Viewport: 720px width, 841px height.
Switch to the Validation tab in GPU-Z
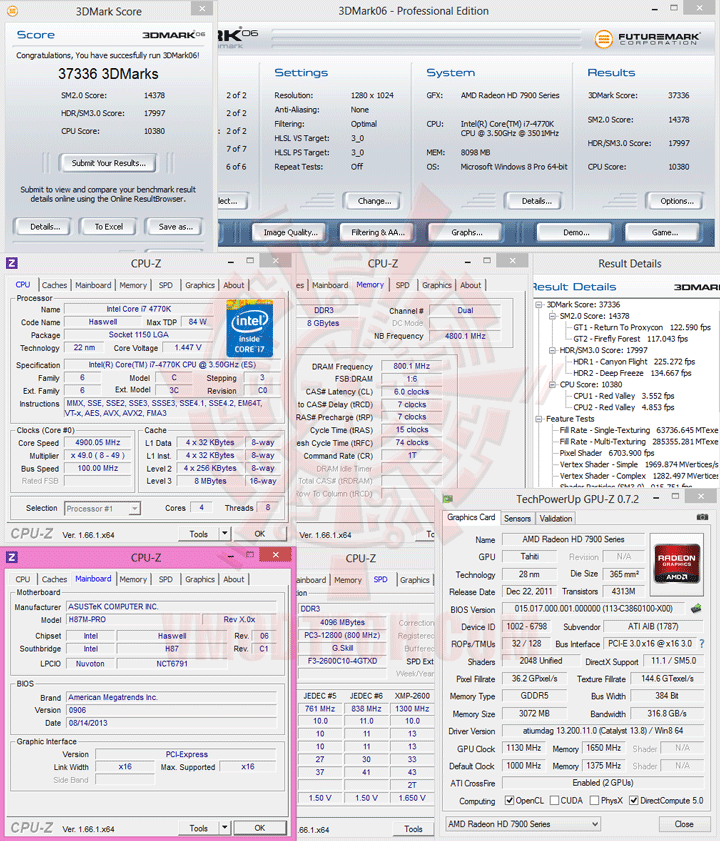tap(556, 518)
